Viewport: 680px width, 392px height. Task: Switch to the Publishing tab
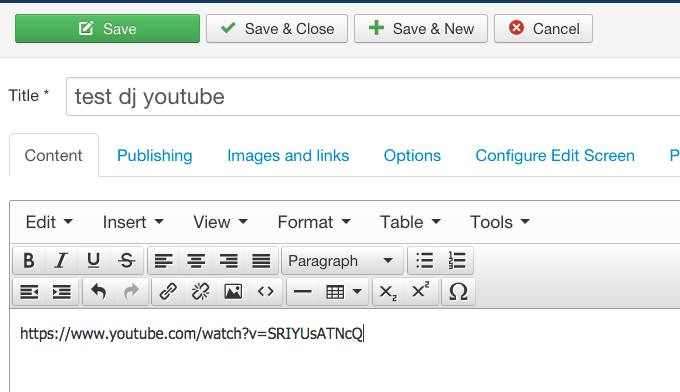155,155
